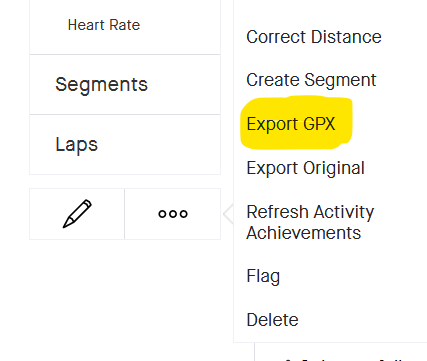The height and width of the screenshot is (361, 427).
Task: Recalculate achievements with Refresh Activity Achievements
Action: click(310, 222)
